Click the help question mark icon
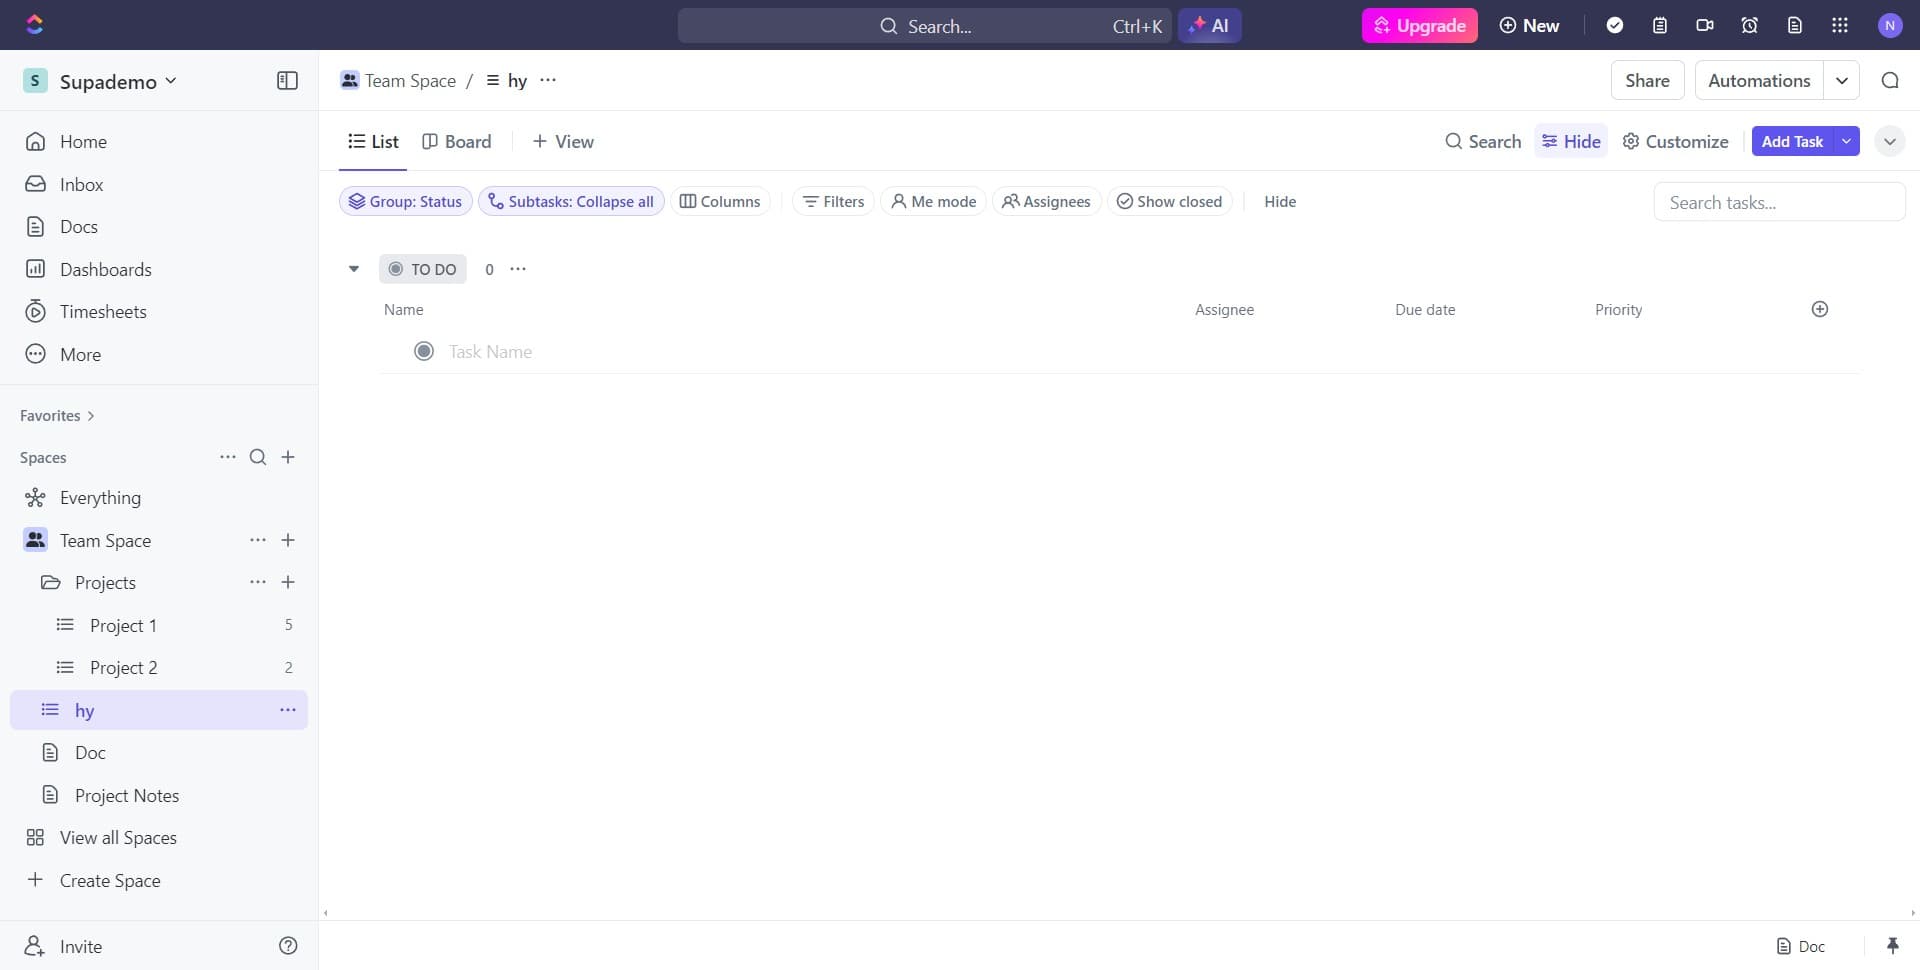Viewport: 1920px width, 970px height. 288,946
